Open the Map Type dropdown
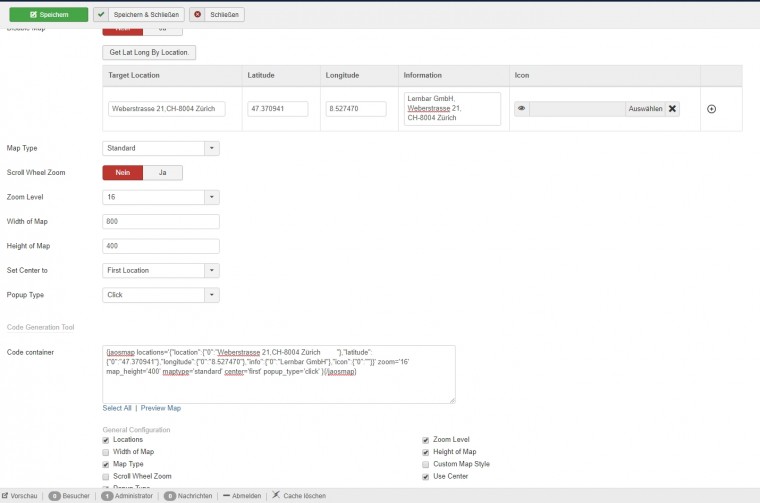The width and height of the screenshot is (760, 503). [160, 148]
